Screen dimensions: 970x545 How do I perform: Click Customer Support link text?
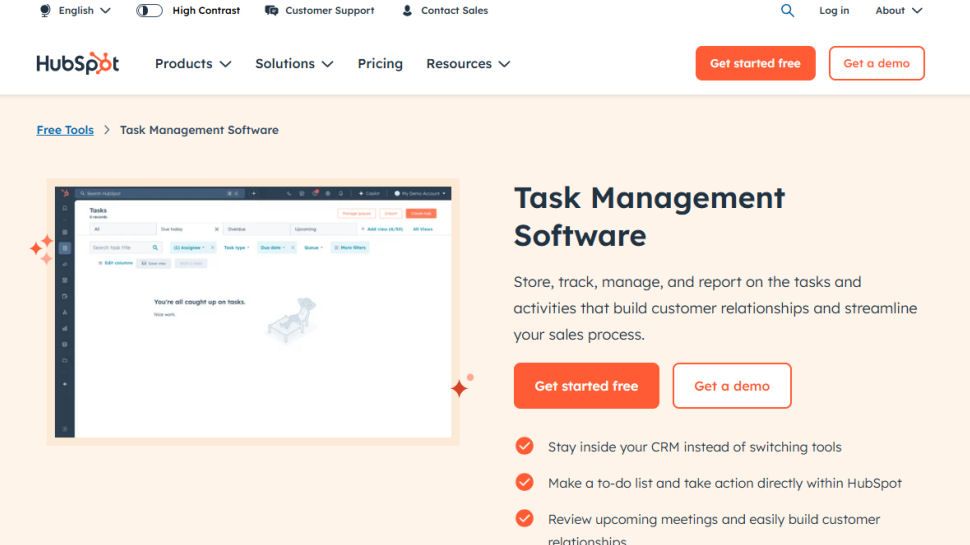click(330, 11)
